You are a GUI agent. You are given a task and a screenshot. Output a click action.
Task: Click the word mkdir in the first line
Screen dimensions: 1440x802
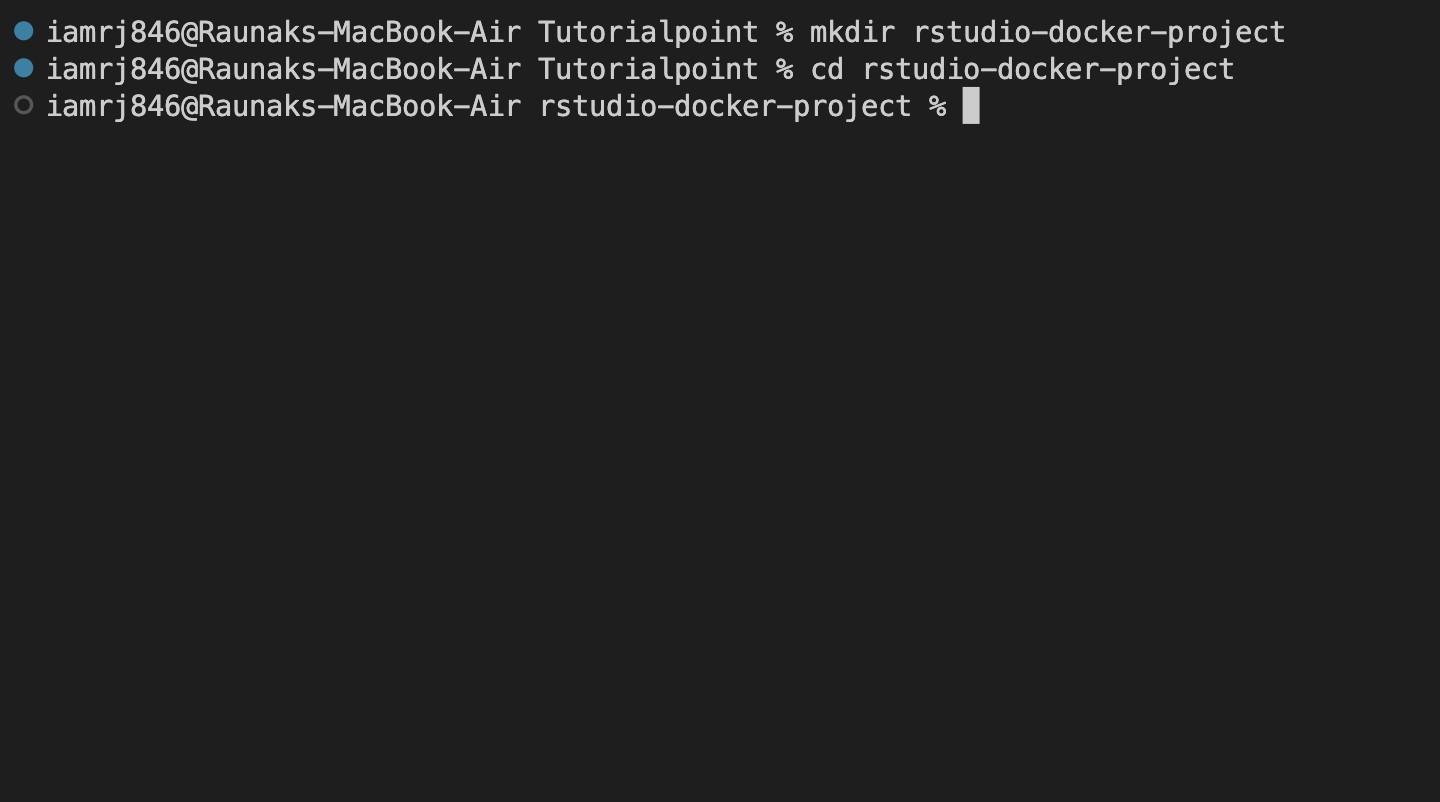(852, 32)
